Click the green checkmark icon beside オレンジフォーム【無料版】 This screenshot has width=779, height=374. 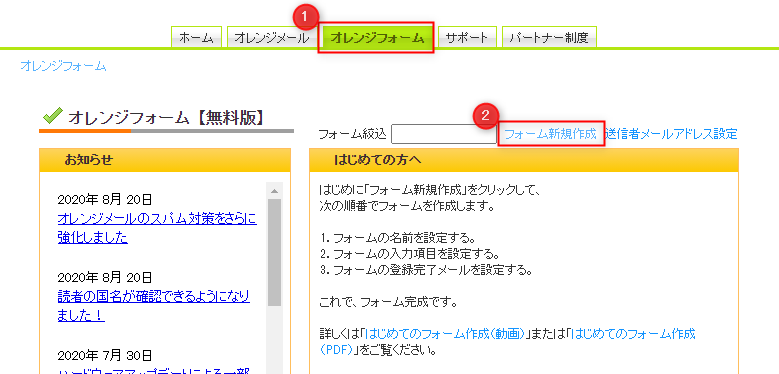(x=52, y=117)
